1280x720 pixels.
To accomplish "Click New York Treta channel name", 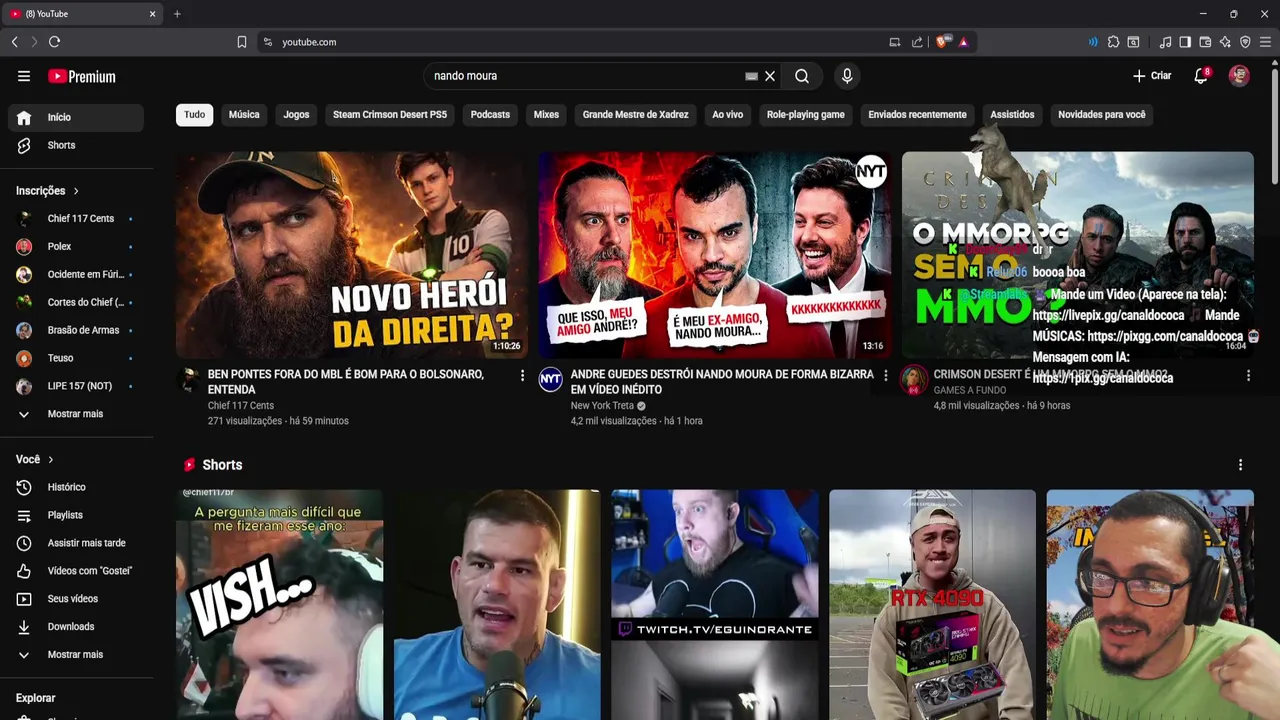I will 602,406.
